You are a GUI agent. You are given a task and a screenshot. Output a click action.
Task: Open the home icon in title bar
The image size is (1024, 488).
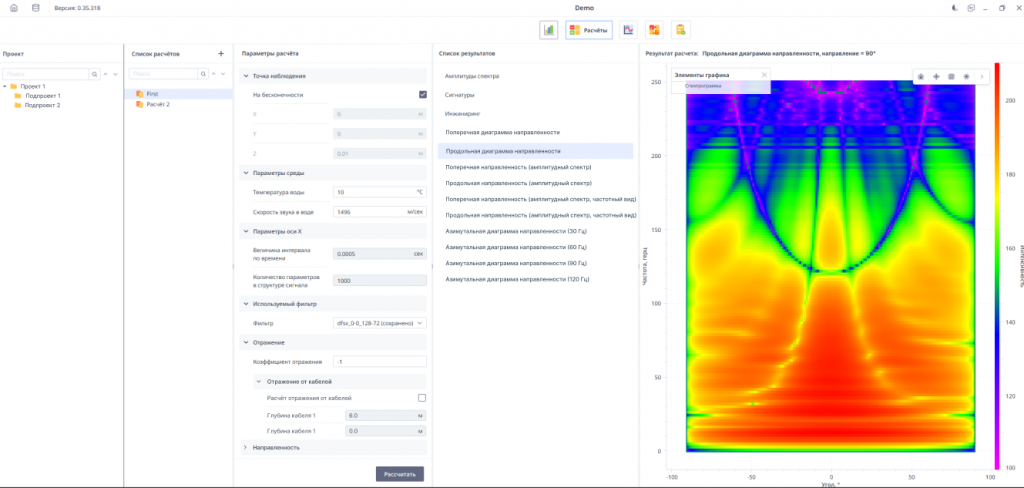[14, 8]
